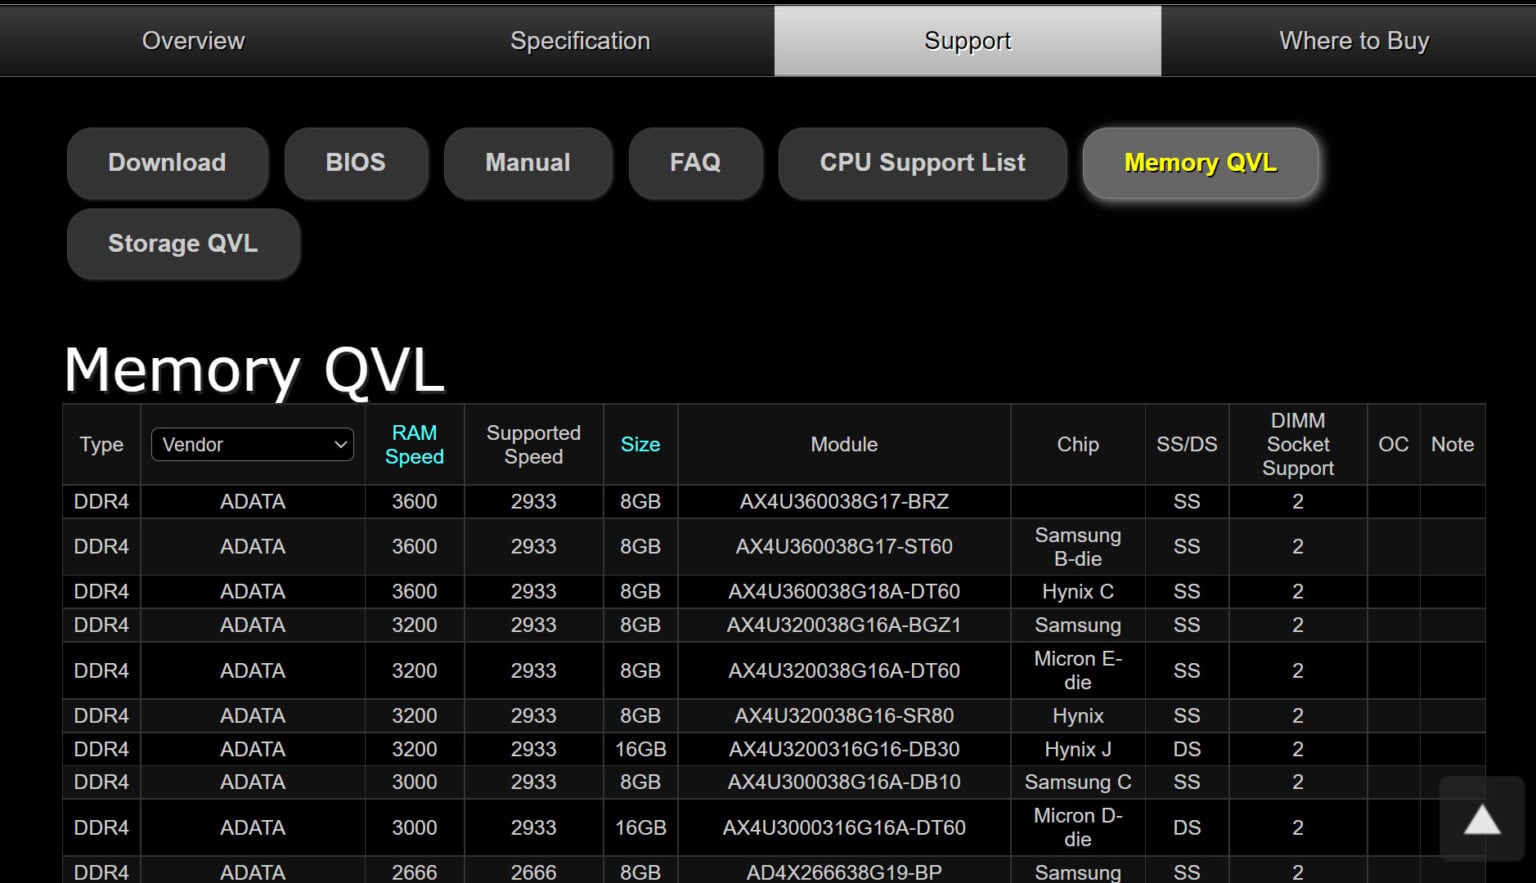Click the DIMM Socket Support header
1536x883 pixels.
[1297, 444]
